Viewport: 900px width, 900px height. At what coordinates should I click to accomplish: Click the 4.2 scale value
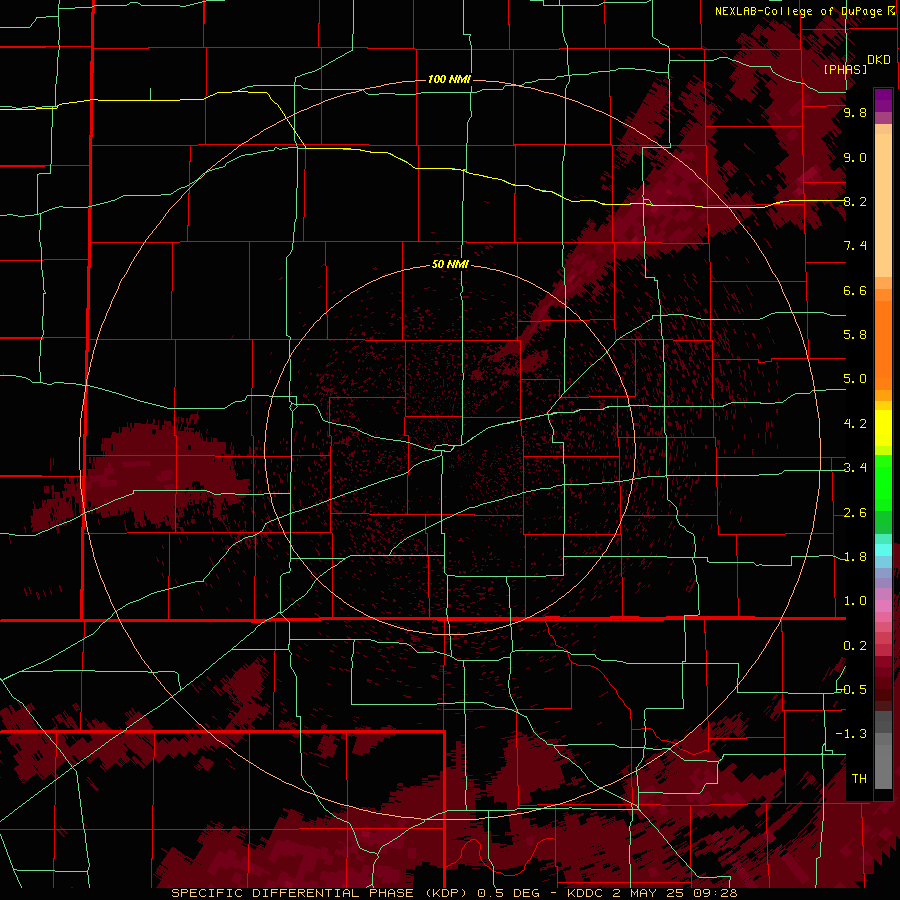[x=855, y=424]
